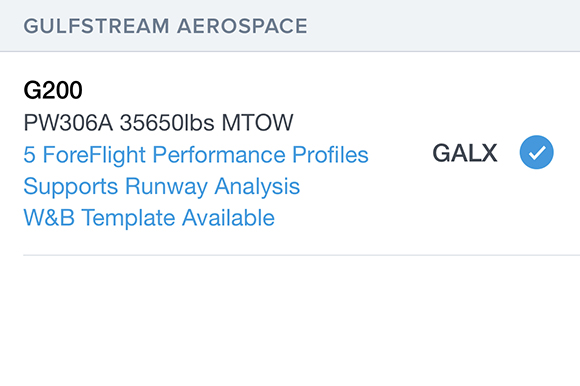The width and height of the screenshot is (580, 386).
Task: Click the word Available in the template link
Action: [x=228, y=217]
